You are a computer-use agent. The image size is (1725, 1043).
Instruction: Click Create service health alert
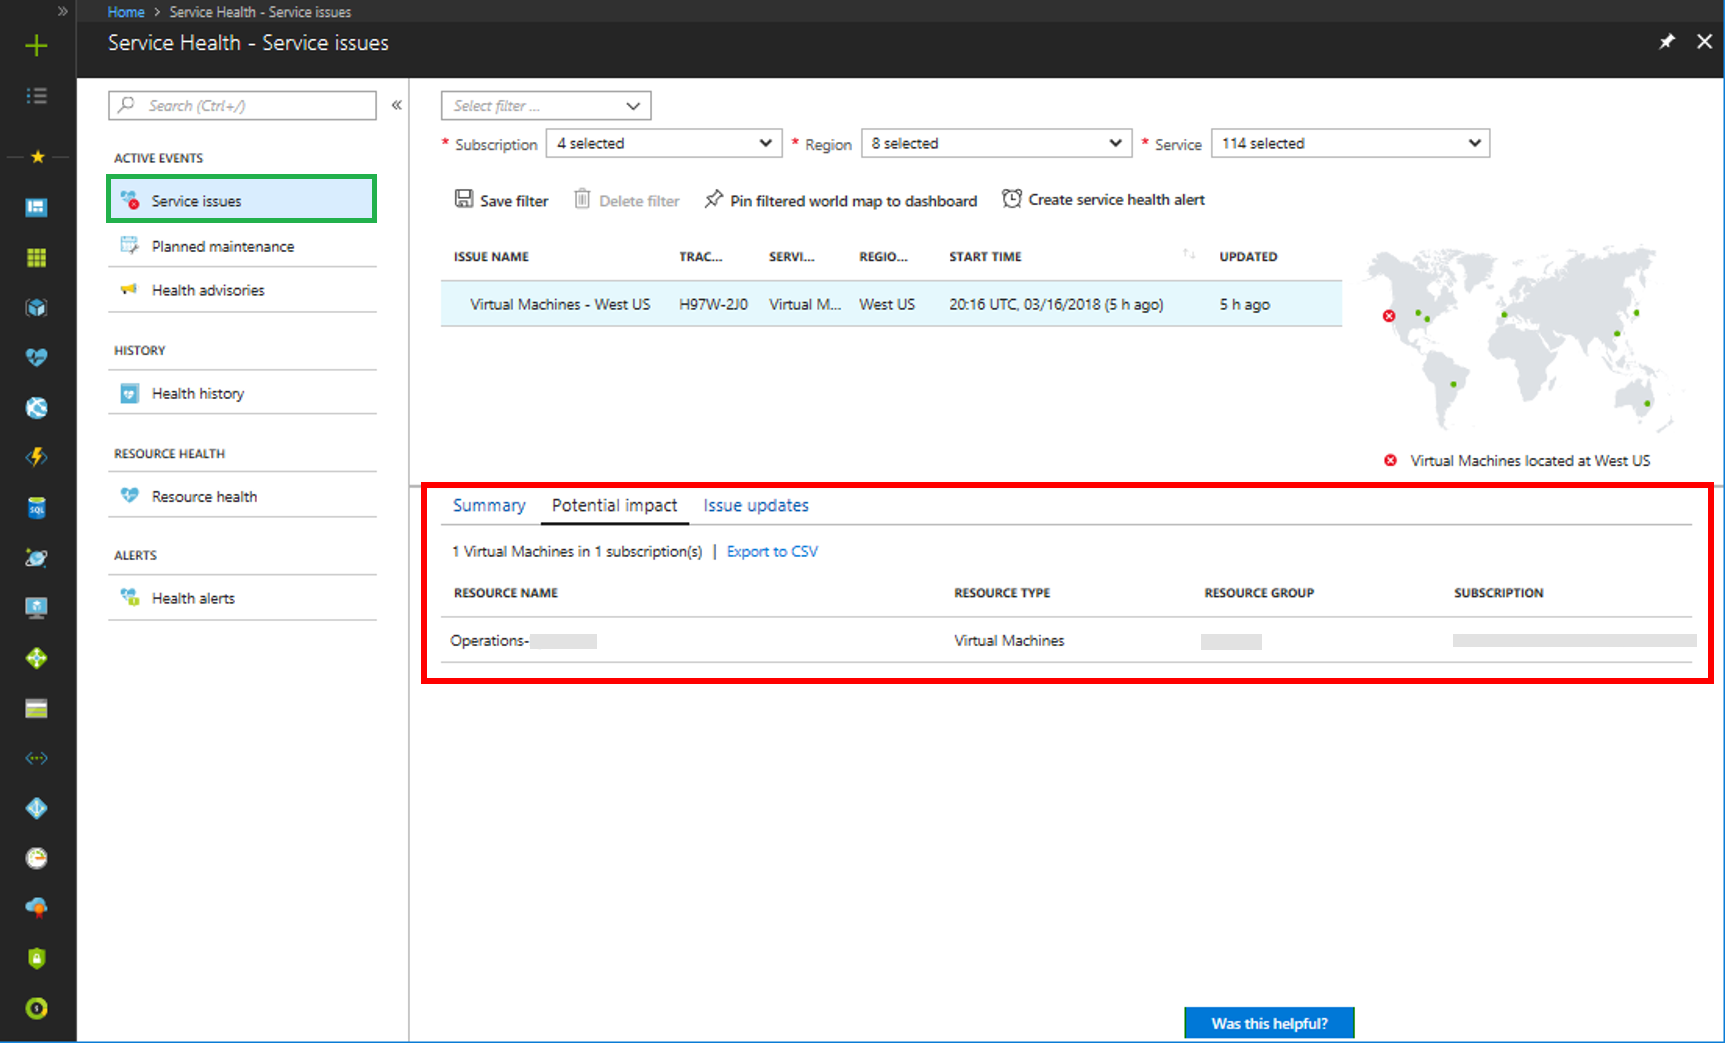point(1104,199)
